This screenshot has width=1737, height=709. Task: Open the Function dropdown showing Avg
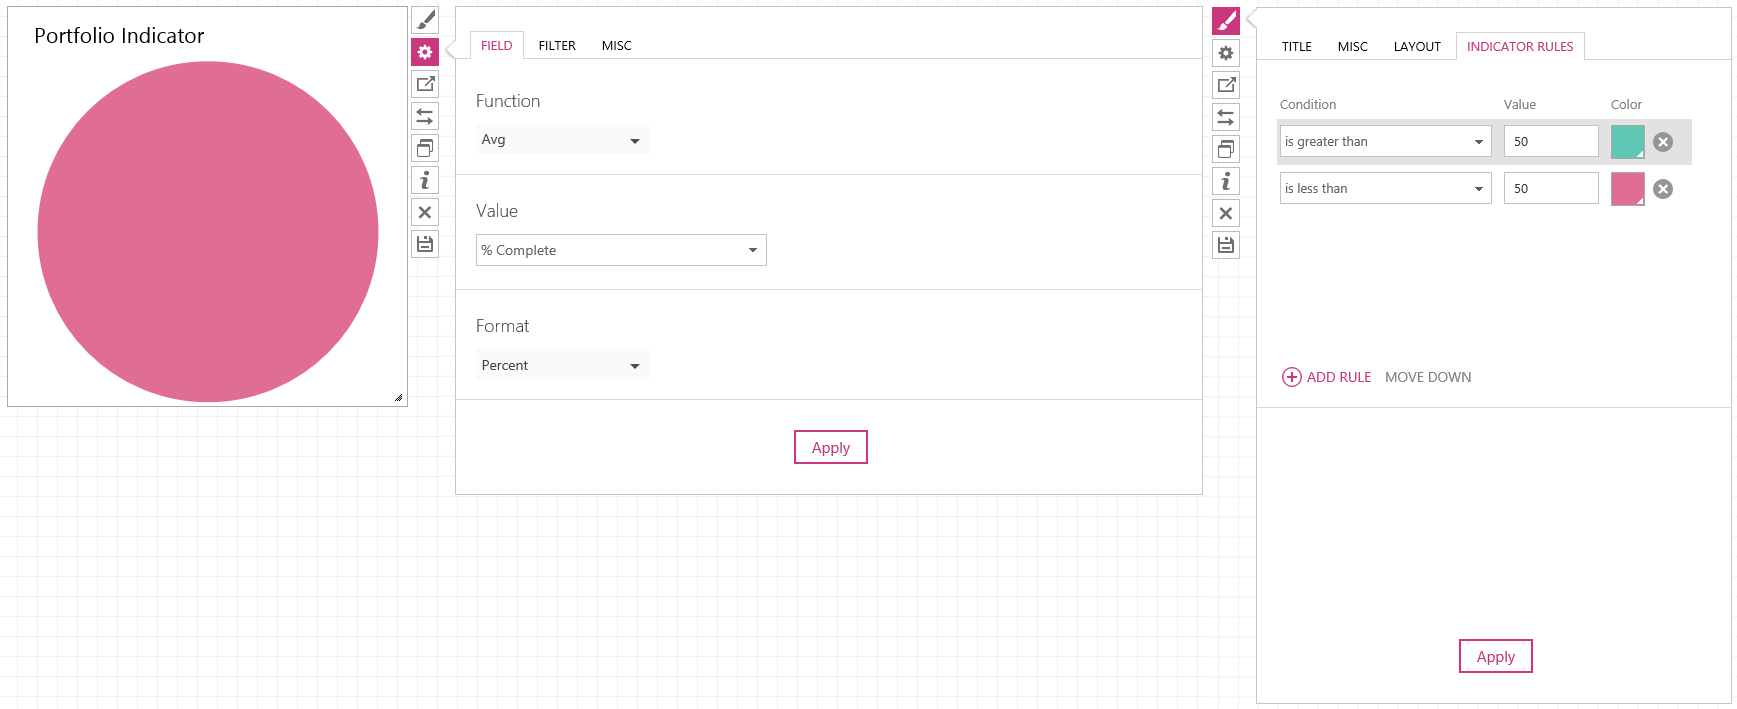(x=563, y=139)
